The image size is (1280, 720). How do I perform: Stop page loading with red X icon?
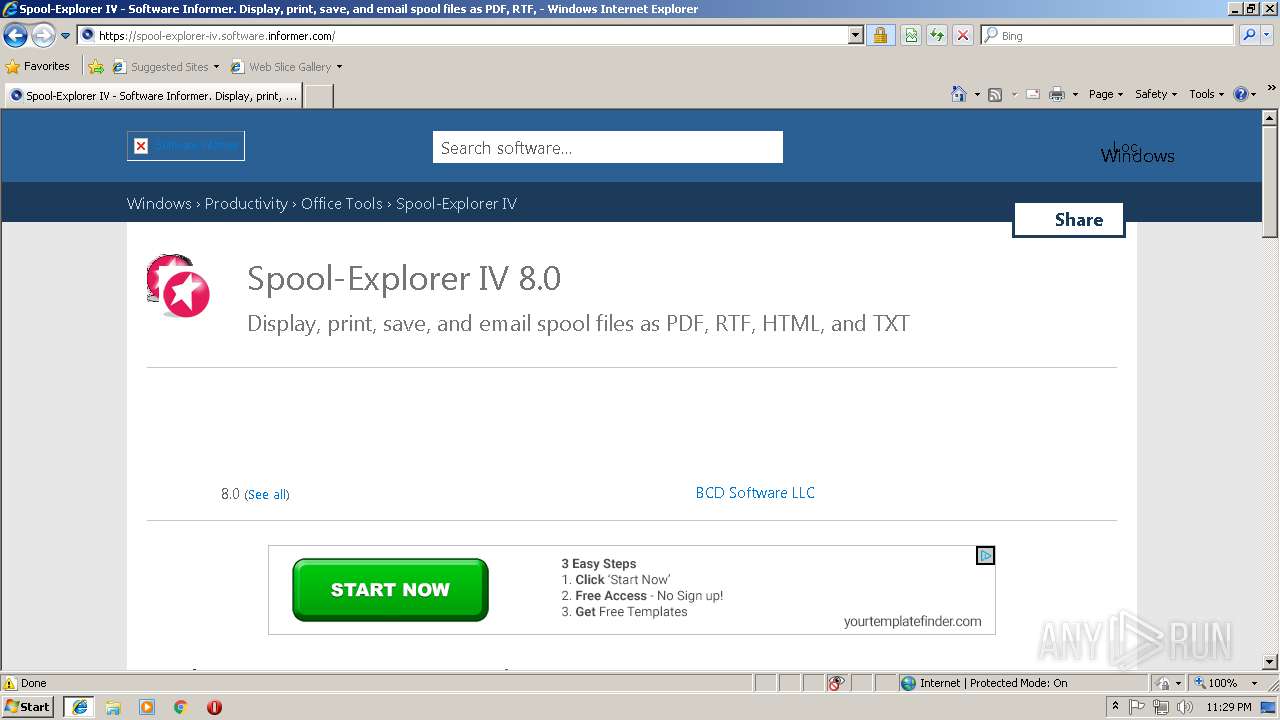click(x=963, y=35)
